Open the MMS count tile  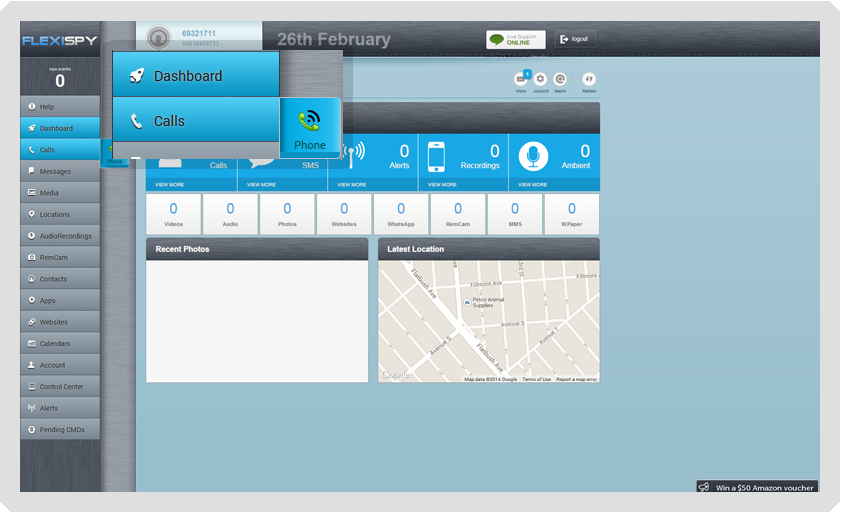(515, 214)
